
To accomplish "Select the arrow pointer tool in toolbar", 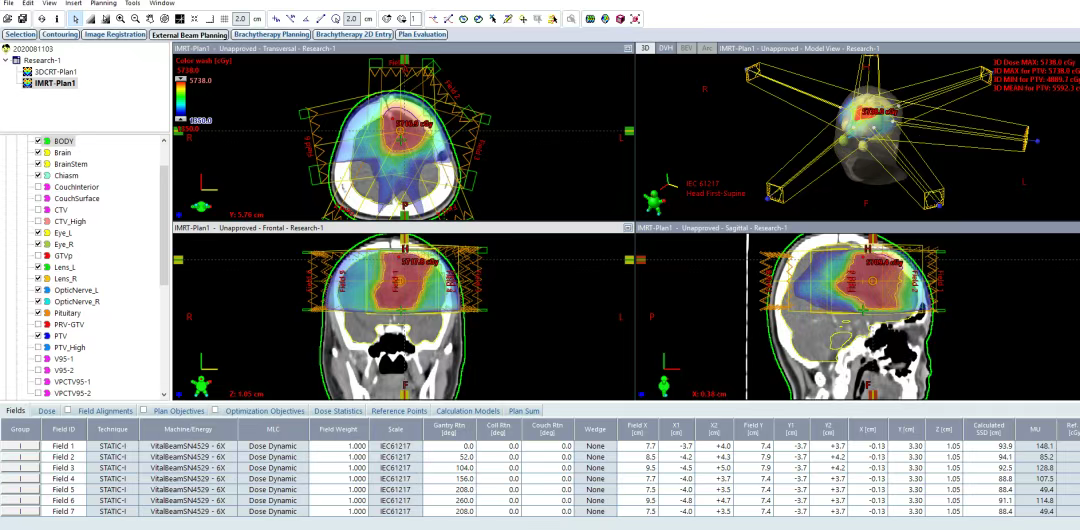I will click(x=77, y=19).
